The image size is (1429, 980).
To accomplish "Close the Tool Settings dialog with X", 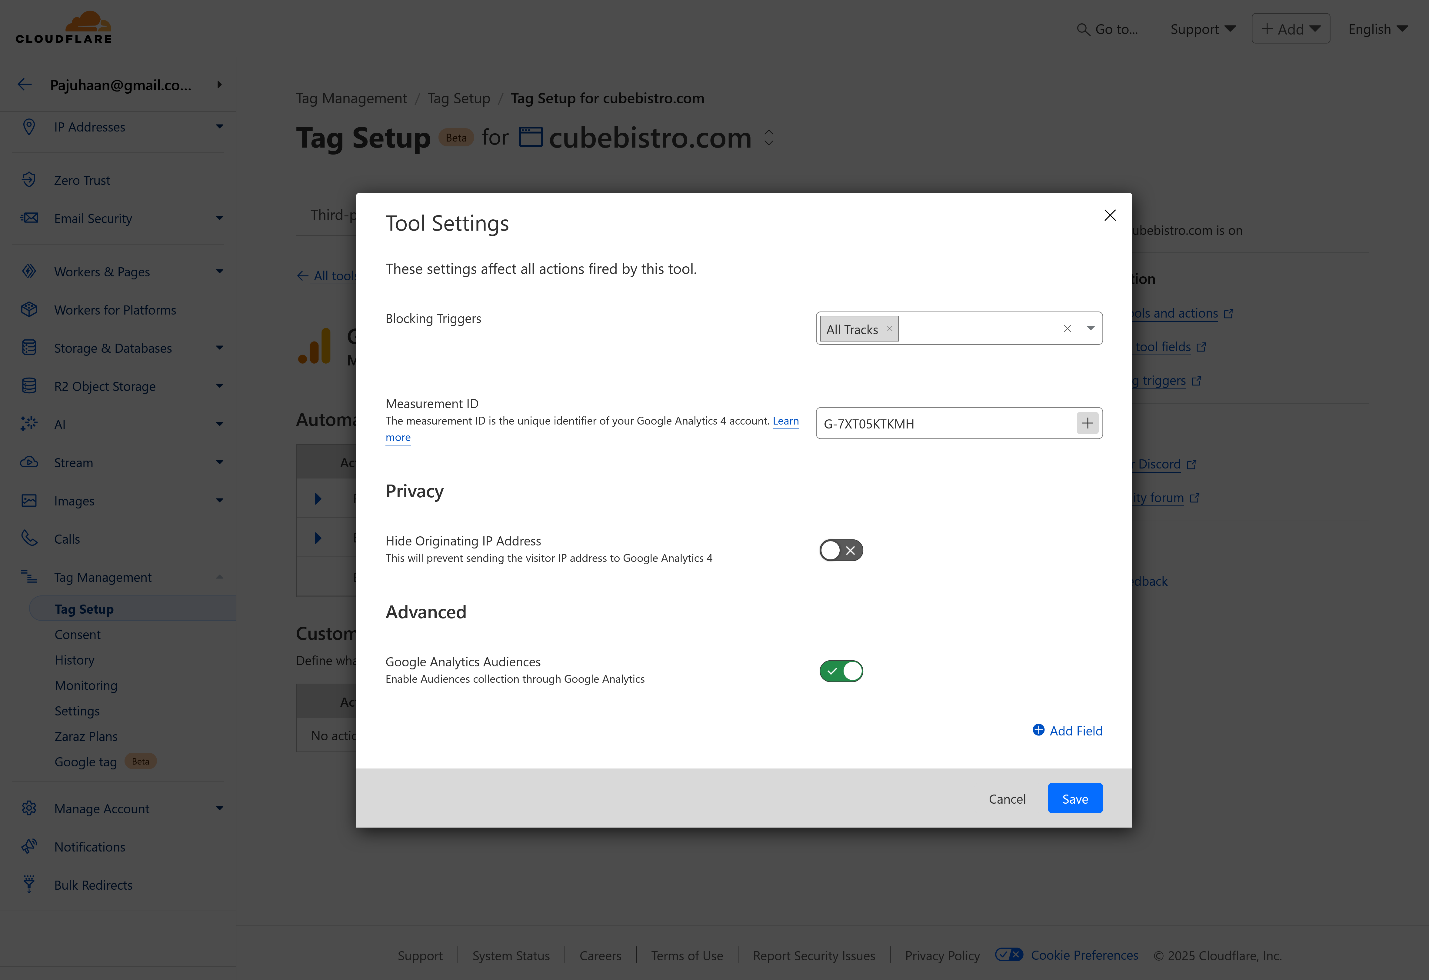I will [1110, 215].
